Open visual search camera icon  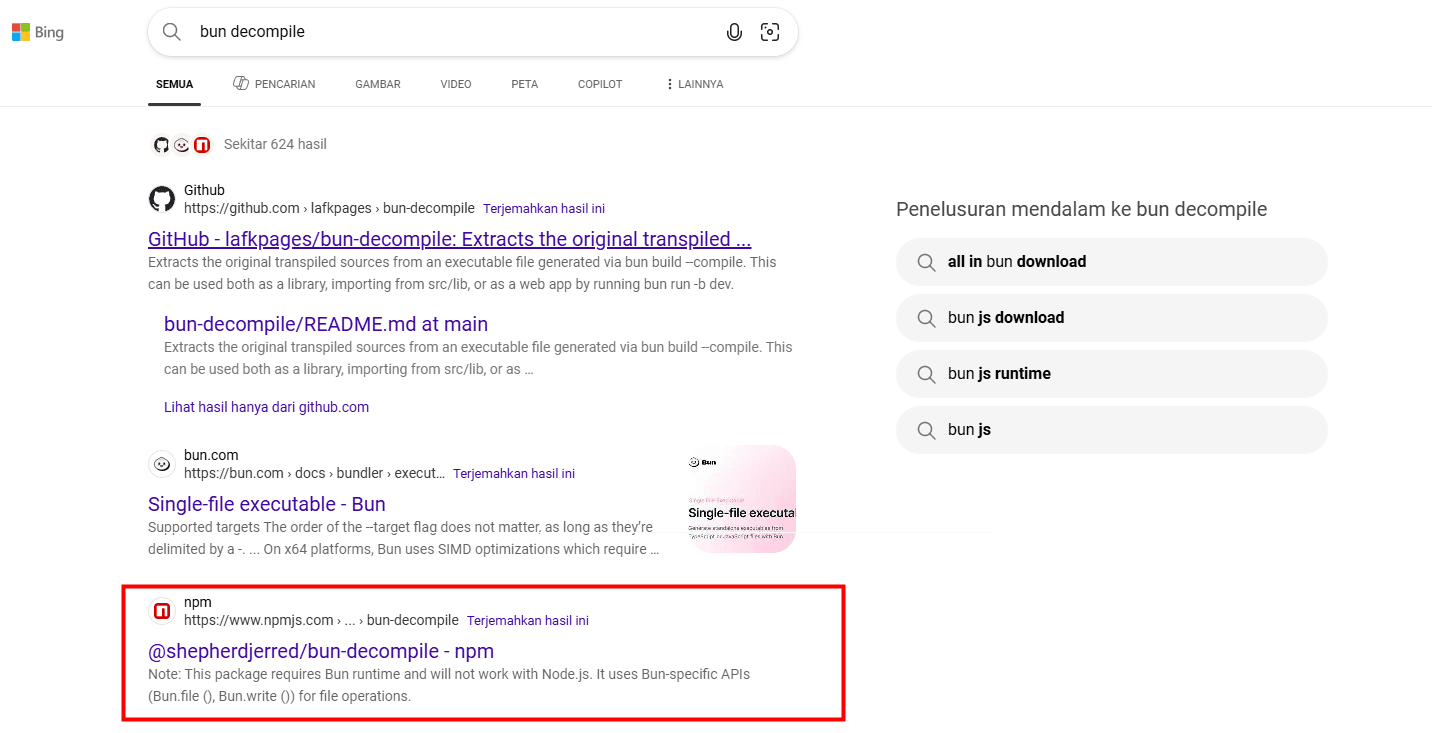(x=770, y=32)
